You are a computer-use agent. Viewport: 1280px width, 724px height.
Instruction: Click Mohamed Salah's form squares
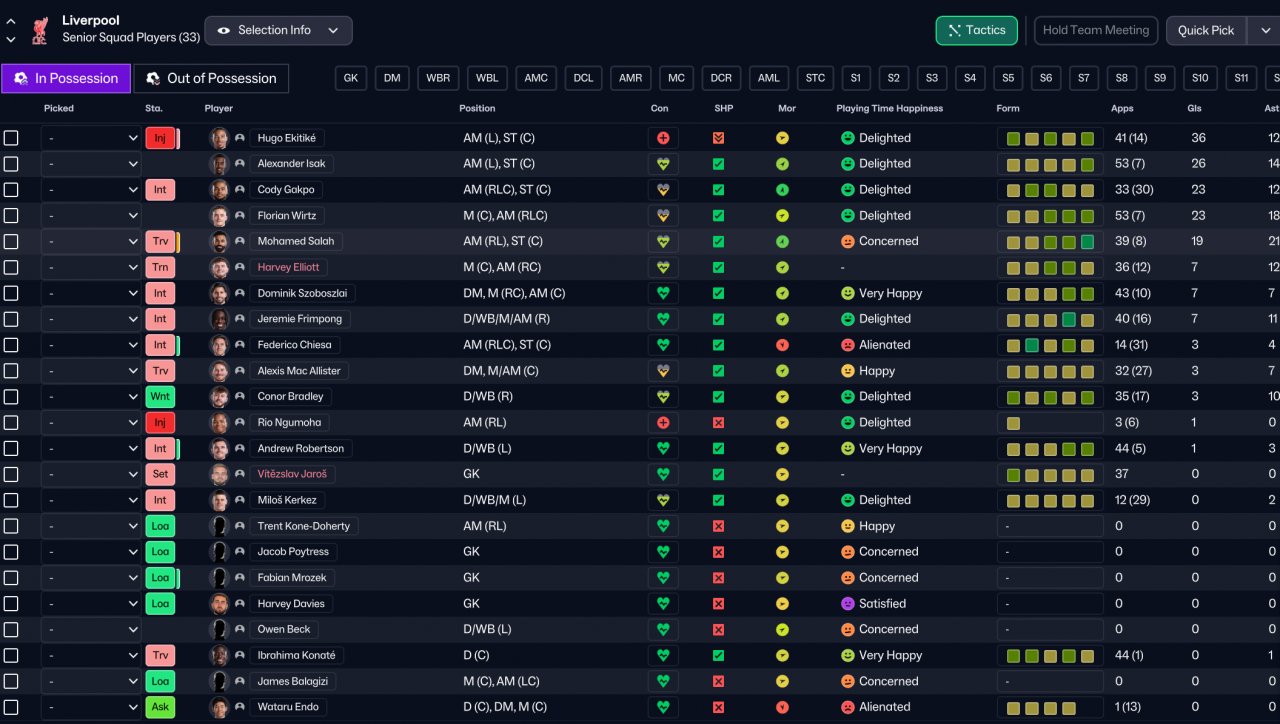(x=1050, y=241)
